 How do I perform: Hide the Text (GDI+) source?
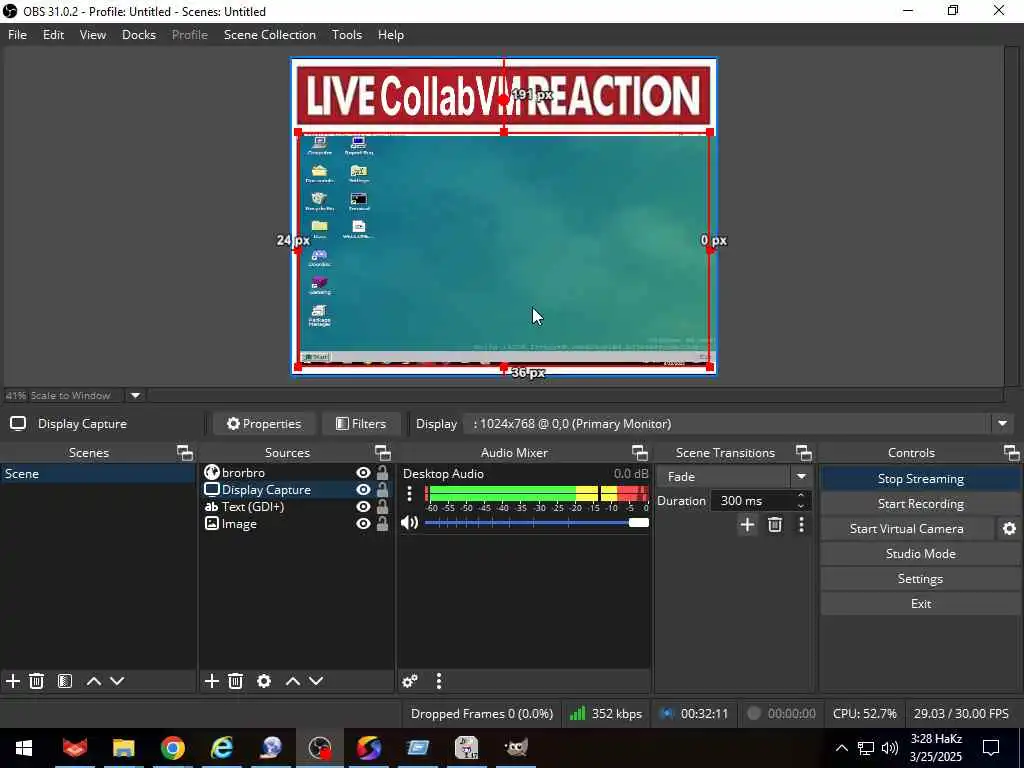[x=363, y=507]
